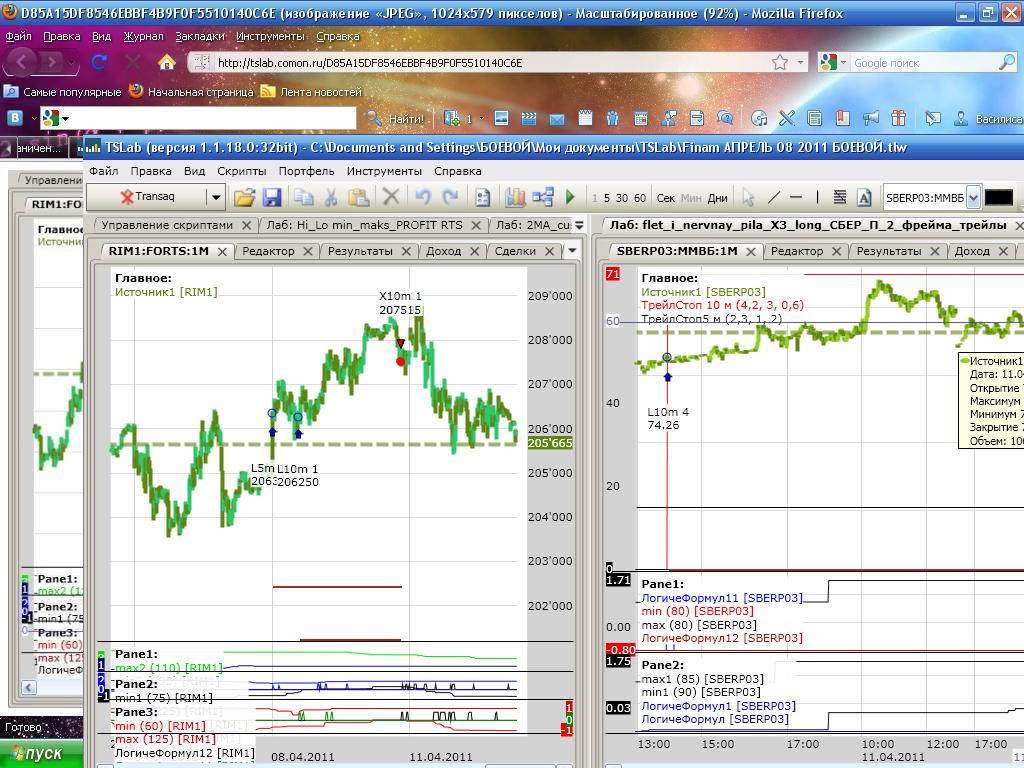
Task: Open the tab overflow dropdown arrow after Сделки
Action: pos(571,251)
